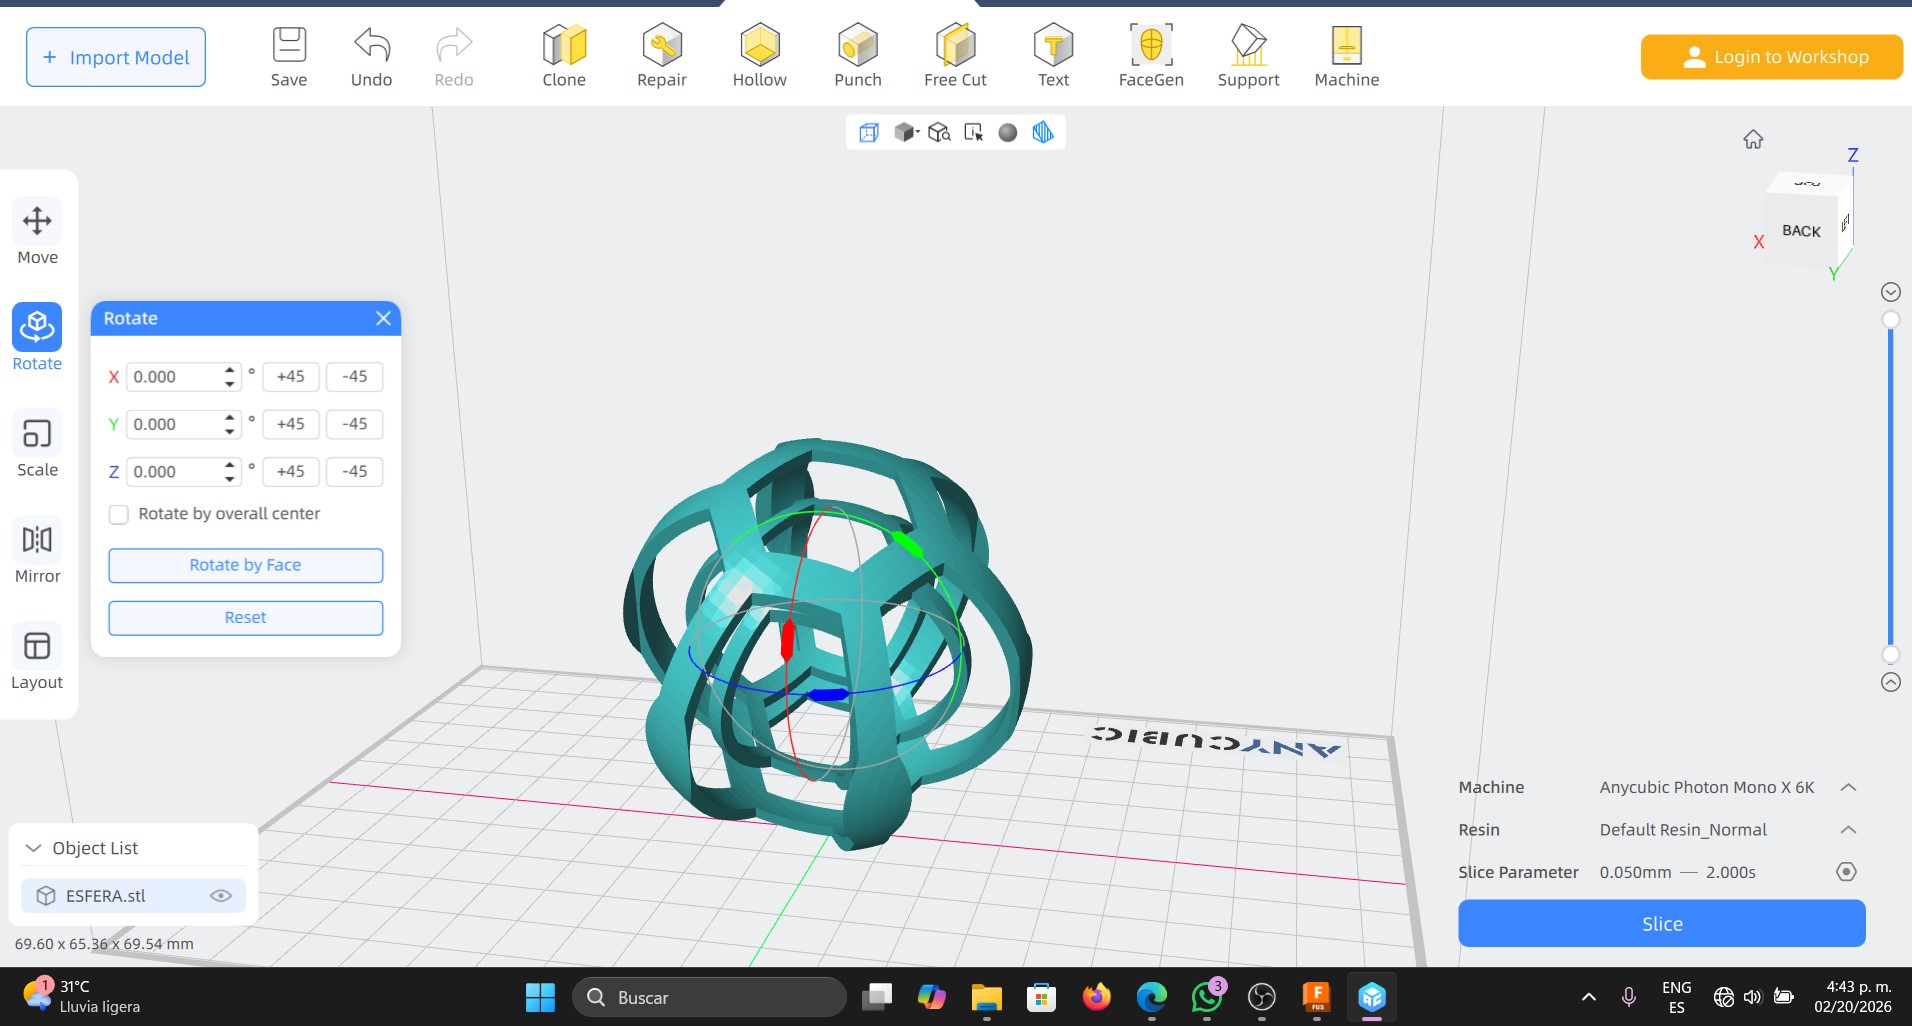Collapse the Object List panel
Image resolution: width=1912 pixels, height=1026 pixels.
33,848
